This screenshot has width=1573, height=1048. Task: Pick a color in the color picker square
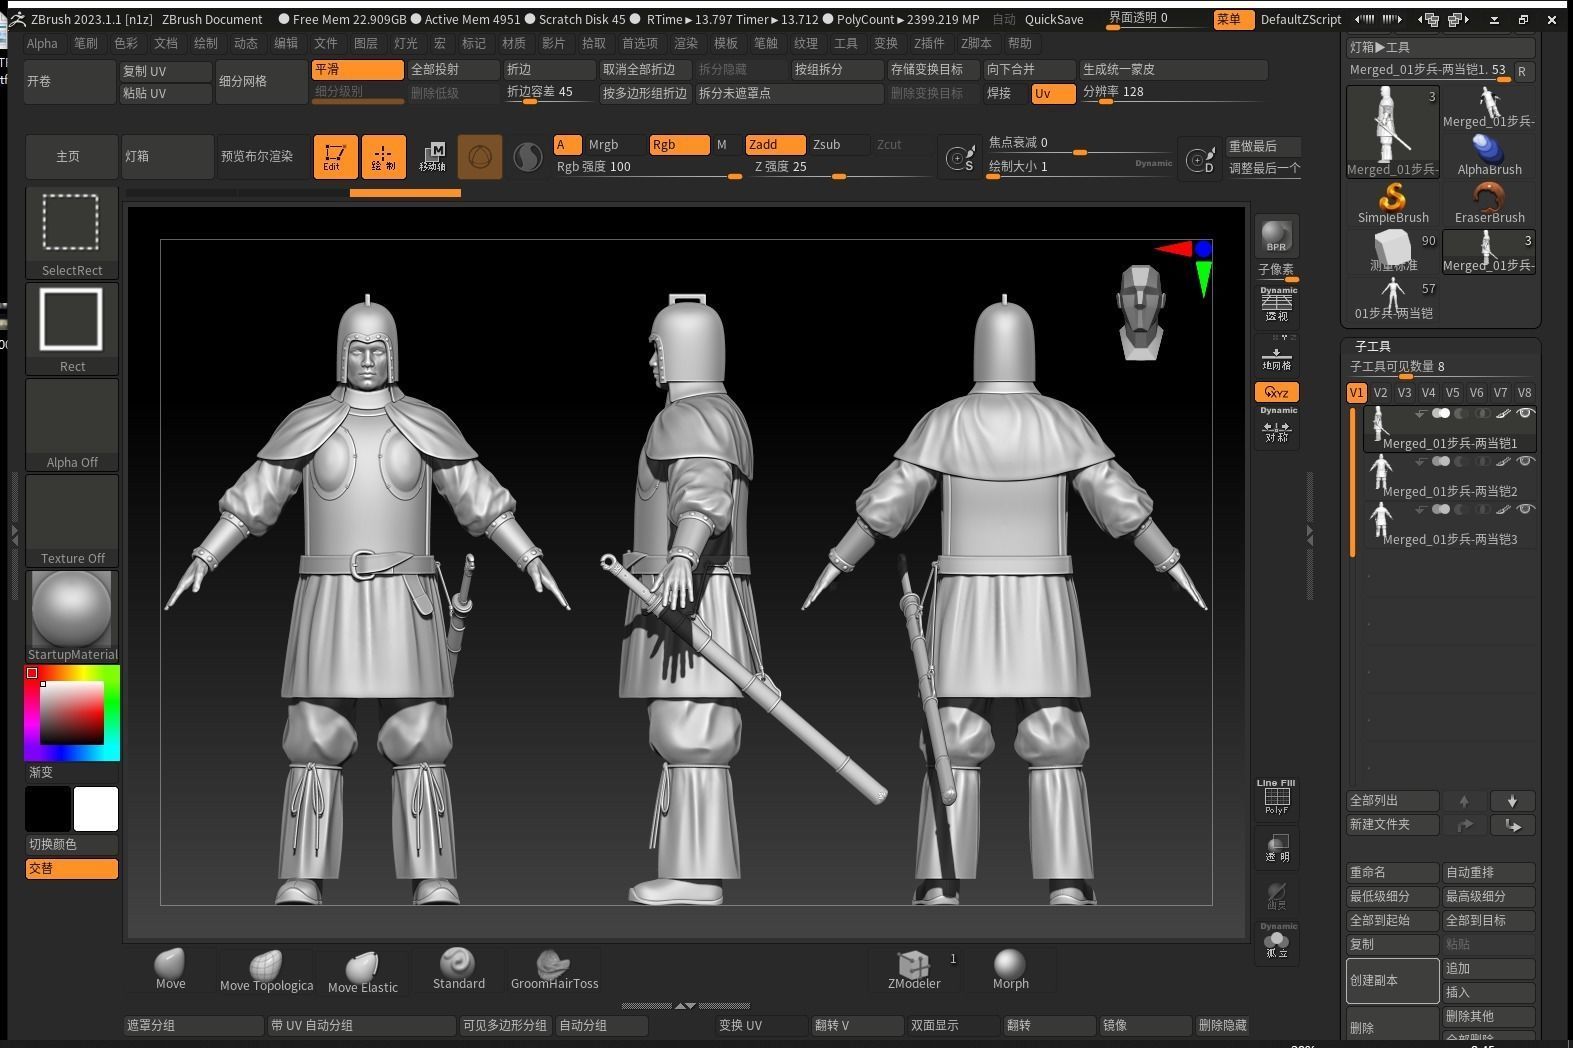[72, 712]
